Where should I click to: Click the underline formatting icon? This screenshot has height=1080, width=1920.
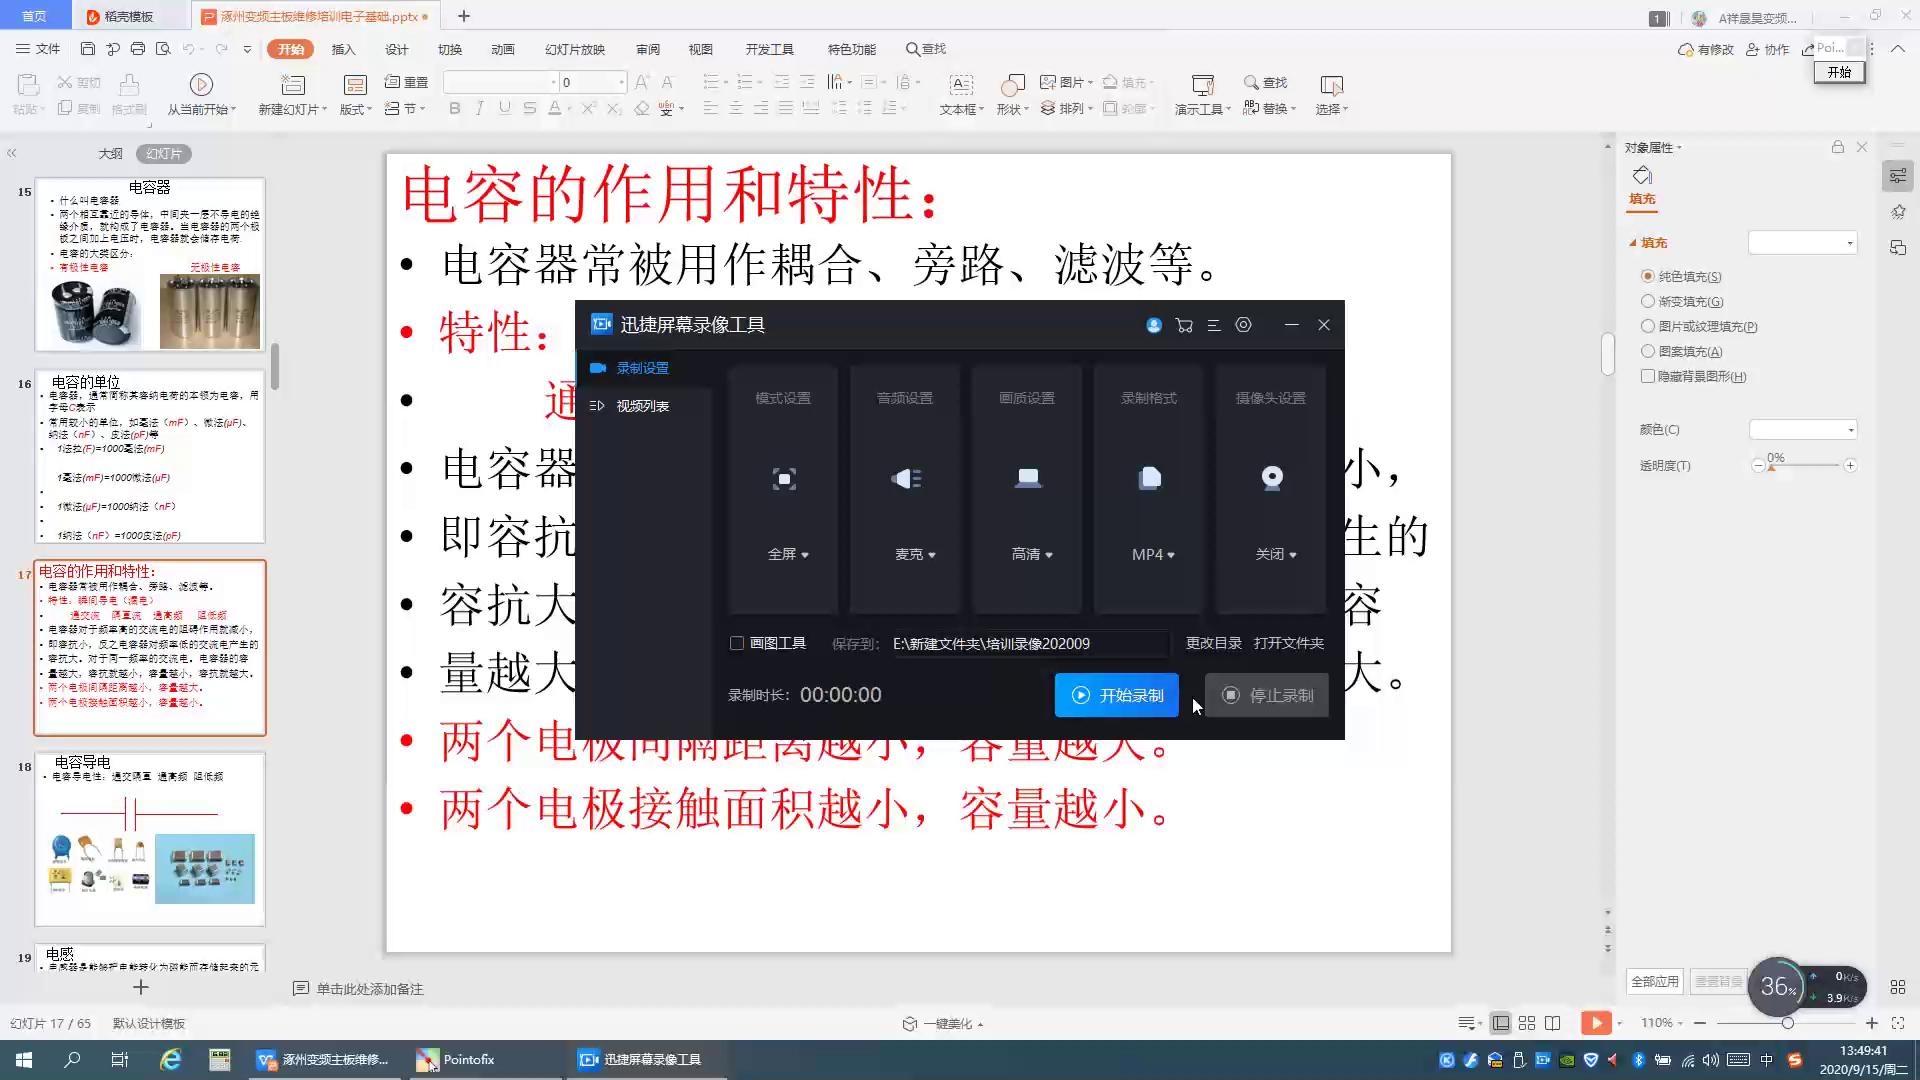[505, 108]
